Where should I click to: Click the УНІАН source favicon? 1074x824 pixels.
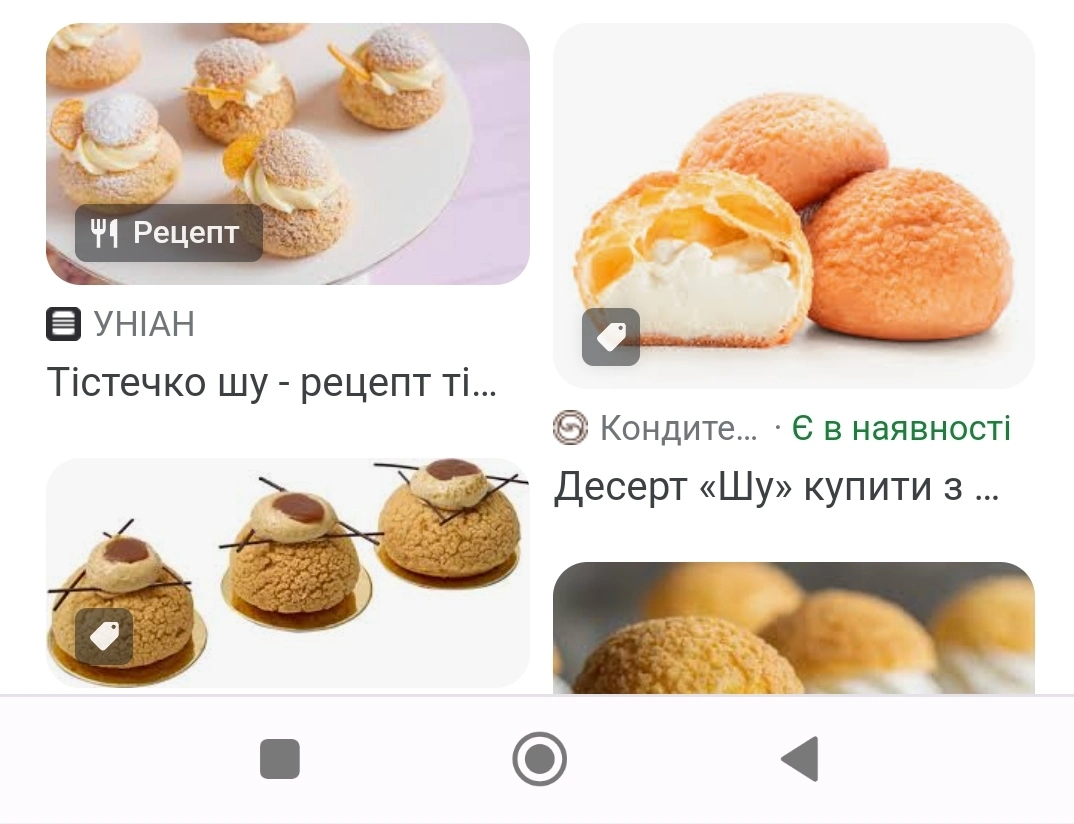coord(64,324)
